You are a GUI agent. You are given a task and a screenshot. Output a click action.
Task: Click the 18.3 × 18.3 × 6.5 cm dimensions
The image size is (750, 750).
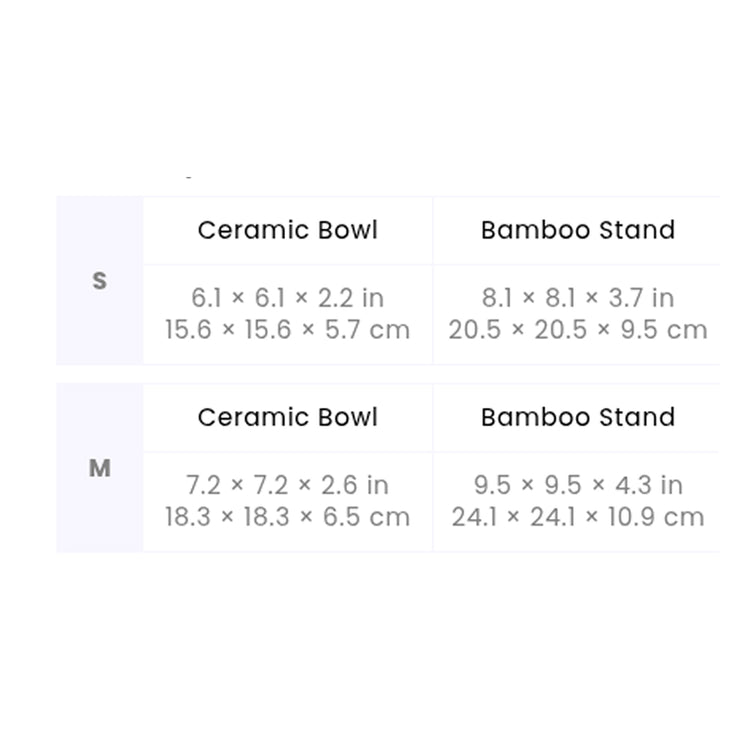pos(288,517)
